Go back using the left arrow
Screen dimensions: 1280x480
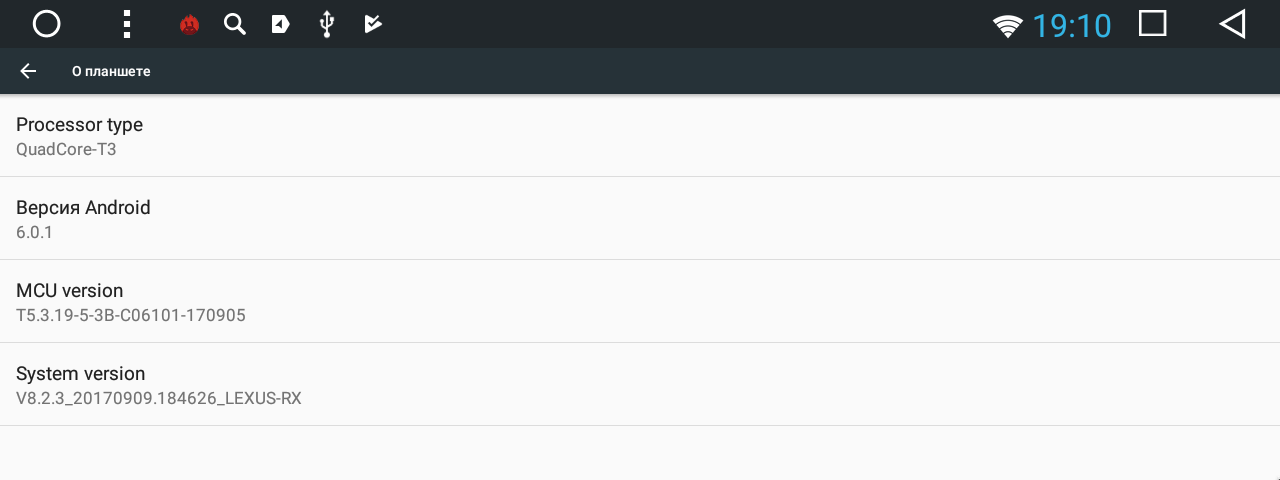point(28,71)
